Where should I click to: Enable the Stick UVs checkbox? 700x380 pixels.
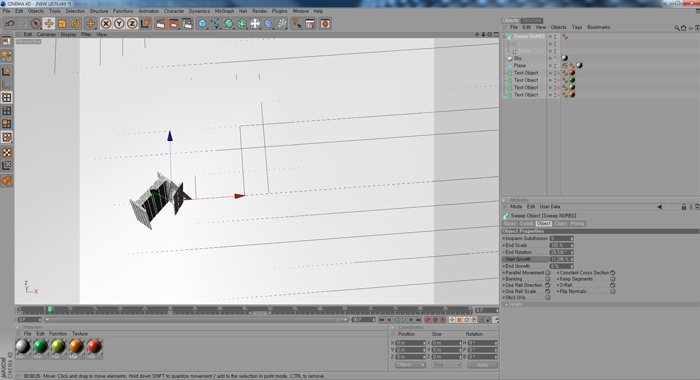click(x=548, y=298)
